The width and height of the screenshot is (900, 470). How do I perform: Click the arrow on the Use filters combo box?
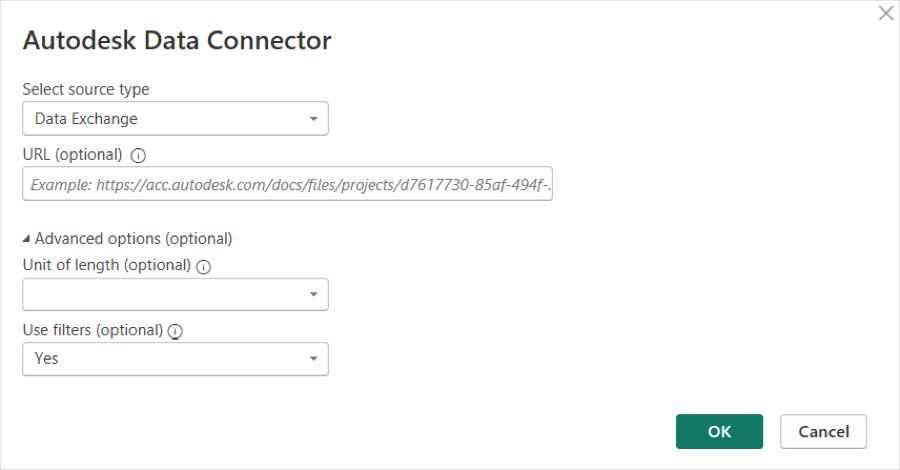point(313,358)
